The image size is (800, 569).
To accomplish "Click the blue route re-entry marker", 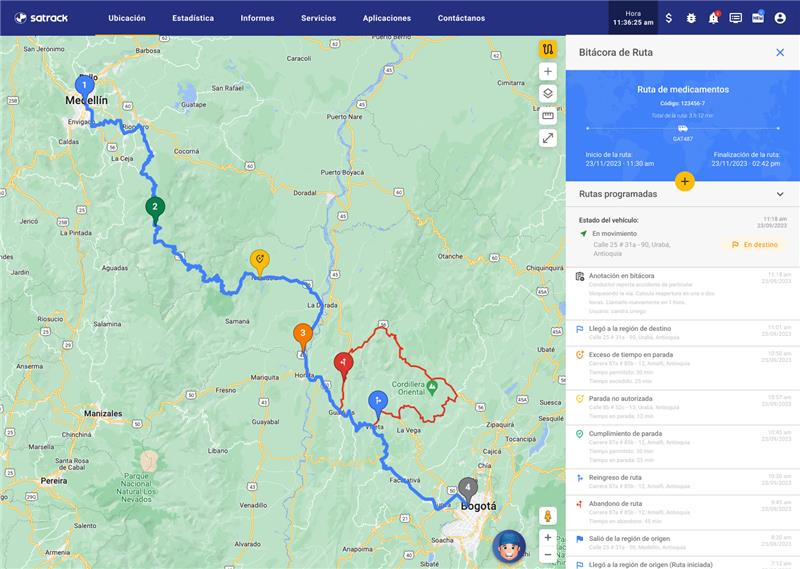I will click(378, 401).
